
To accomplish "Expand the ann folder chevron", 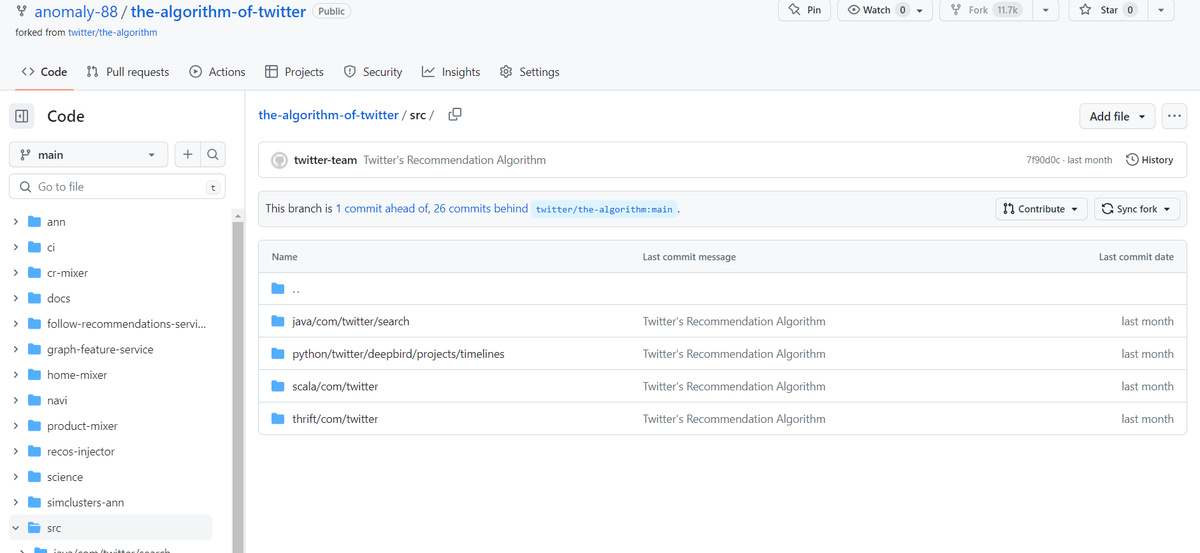I will coord(16,221).
